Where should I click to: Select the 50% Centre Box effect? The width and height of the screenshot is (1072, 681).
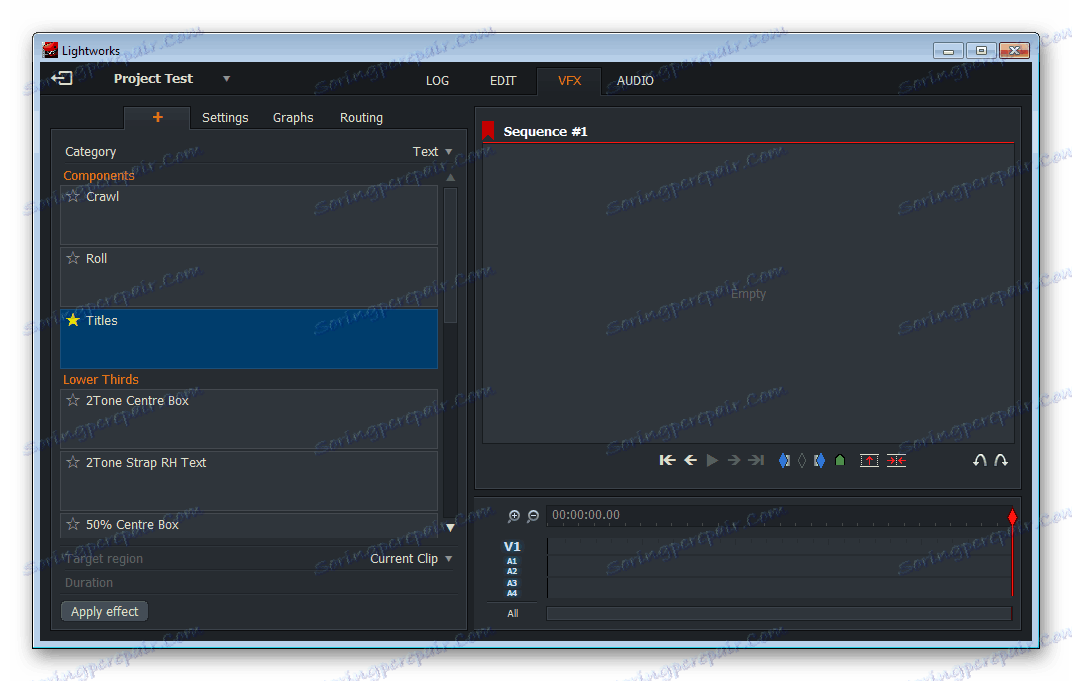pyautogui.click(x=249, y=525)
